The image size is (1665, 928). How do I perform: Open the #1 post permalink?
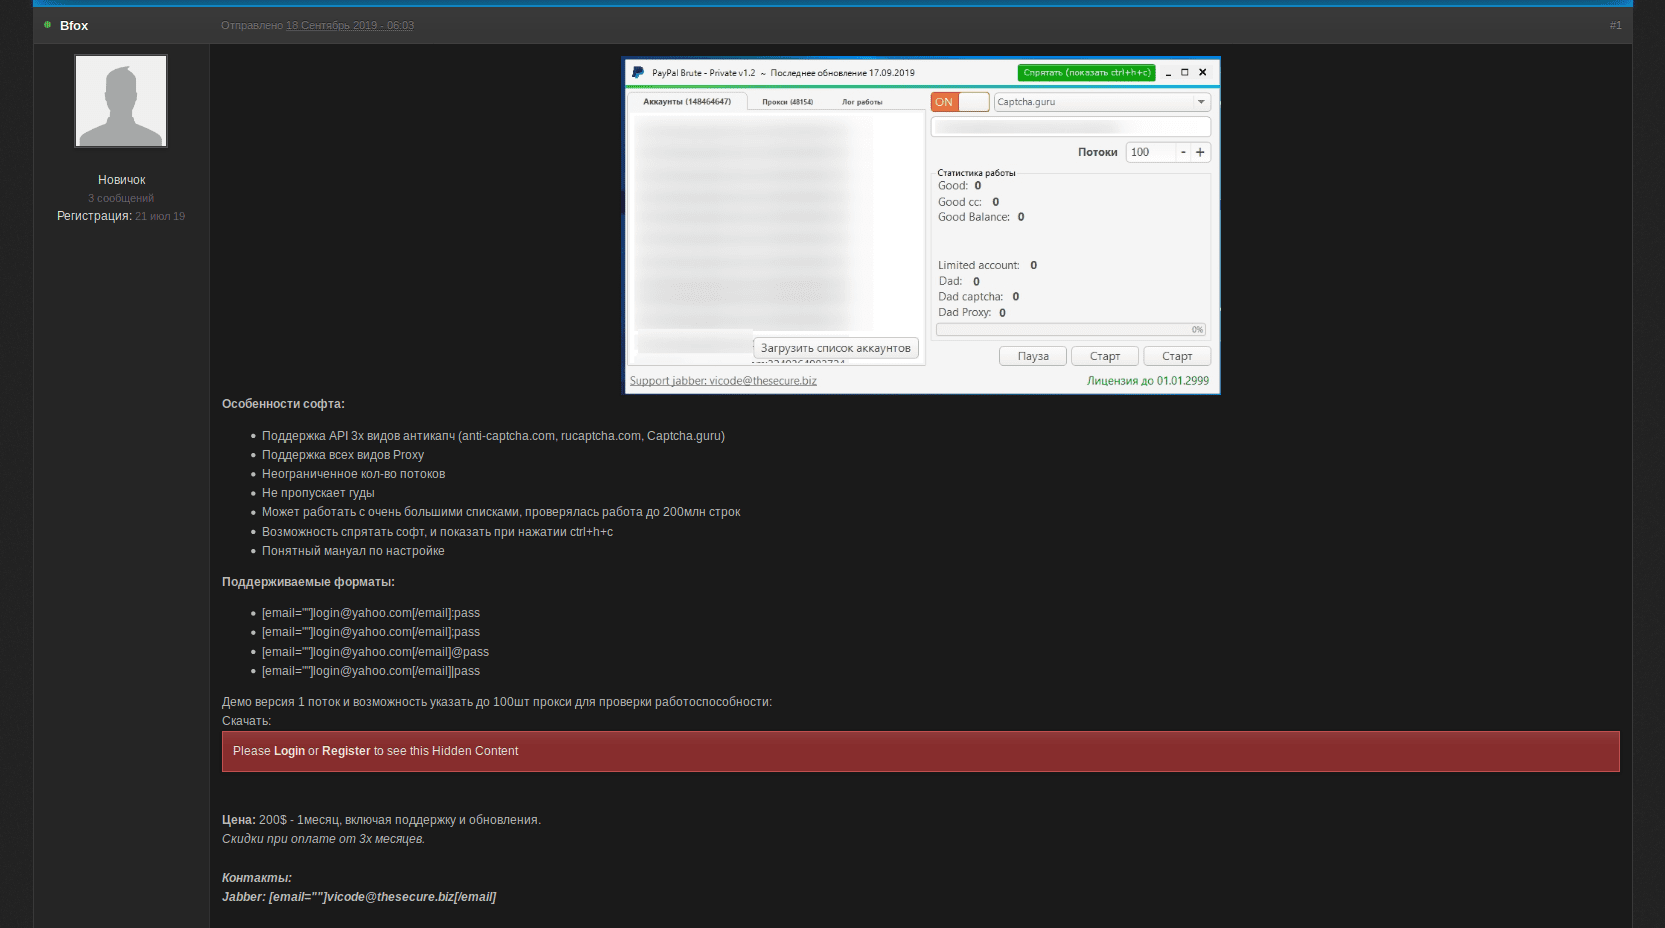click(1615, 26)
